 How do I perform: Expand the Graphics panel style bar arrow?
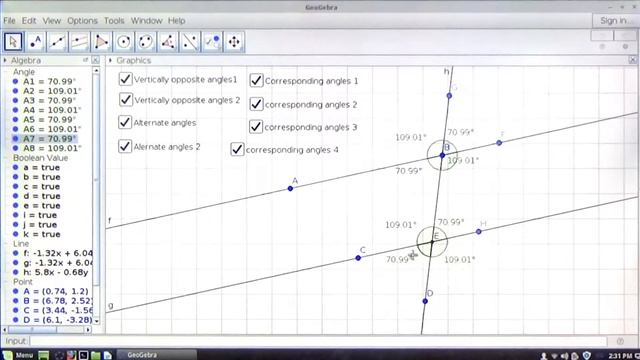point(110,60)
